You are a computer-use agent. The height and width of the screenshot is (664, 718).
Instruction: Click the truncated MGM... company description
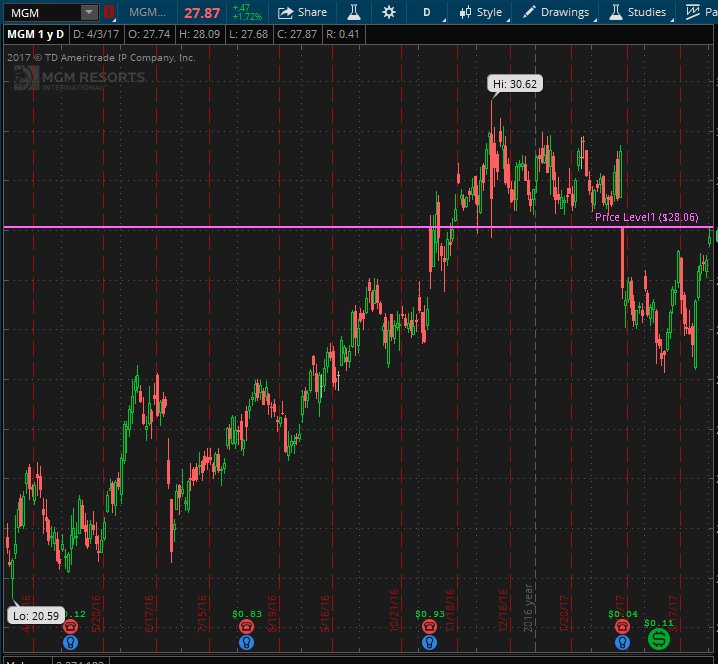point(147,12)
